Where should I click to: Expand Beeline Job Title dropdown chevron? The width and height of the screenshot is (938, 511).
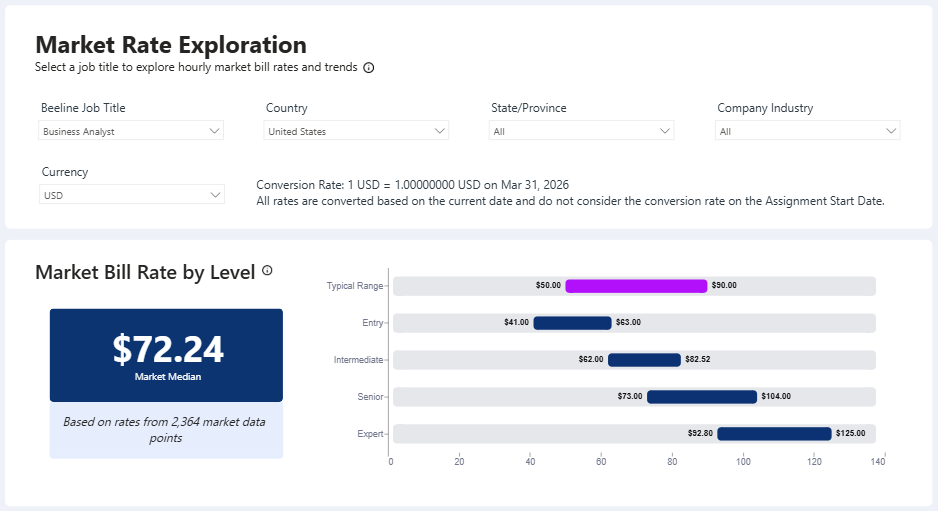pos(215,131)
